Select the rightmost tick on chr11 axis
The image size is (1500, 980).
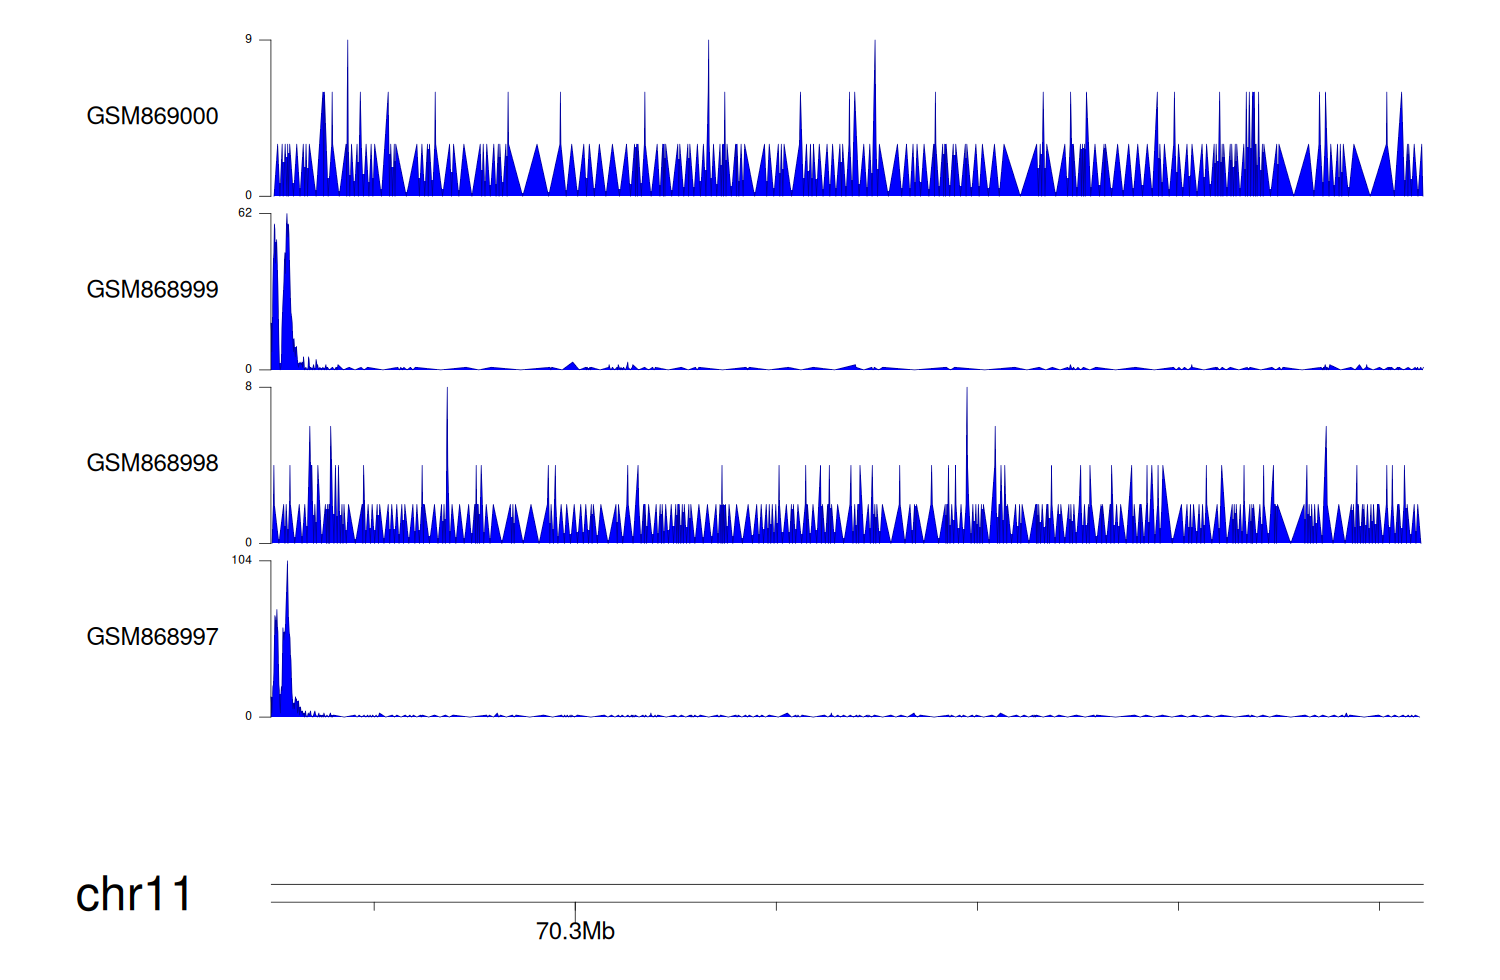(x=1379, y=906)
